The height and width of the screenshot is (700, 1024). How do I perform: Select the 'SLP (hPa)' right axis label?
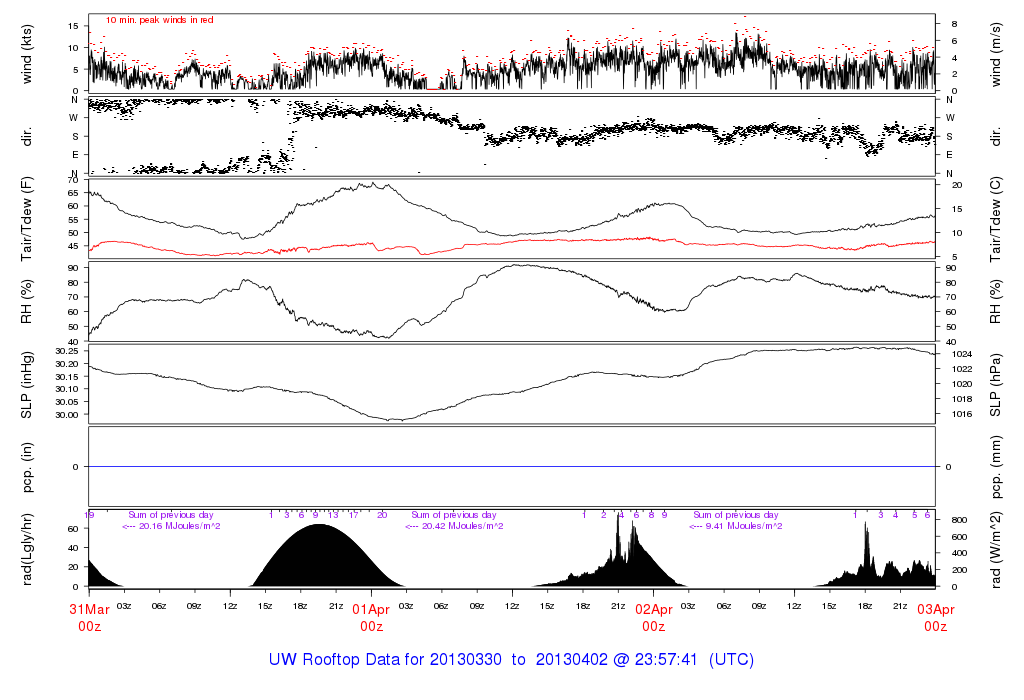click(998, 384)
